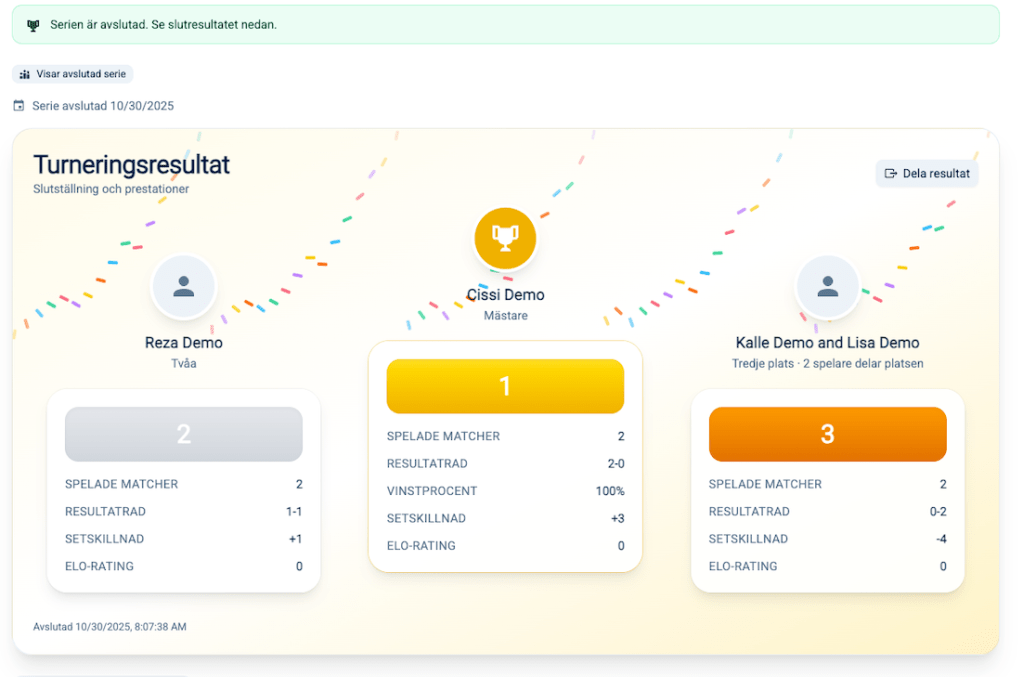This screenshot has width=1023, height=677.
Task: Select the silver second place badge
Action: 183,434
